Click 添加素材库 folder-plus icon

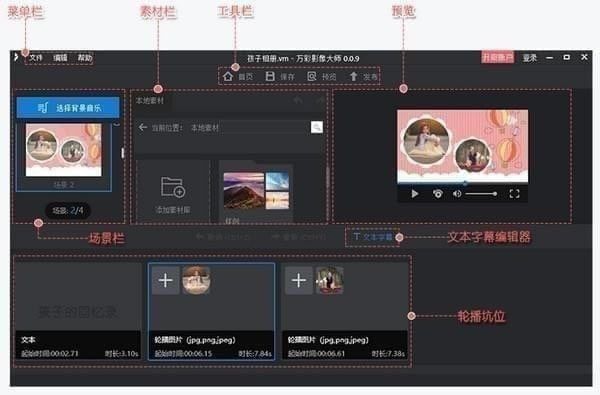pos(173,187)
